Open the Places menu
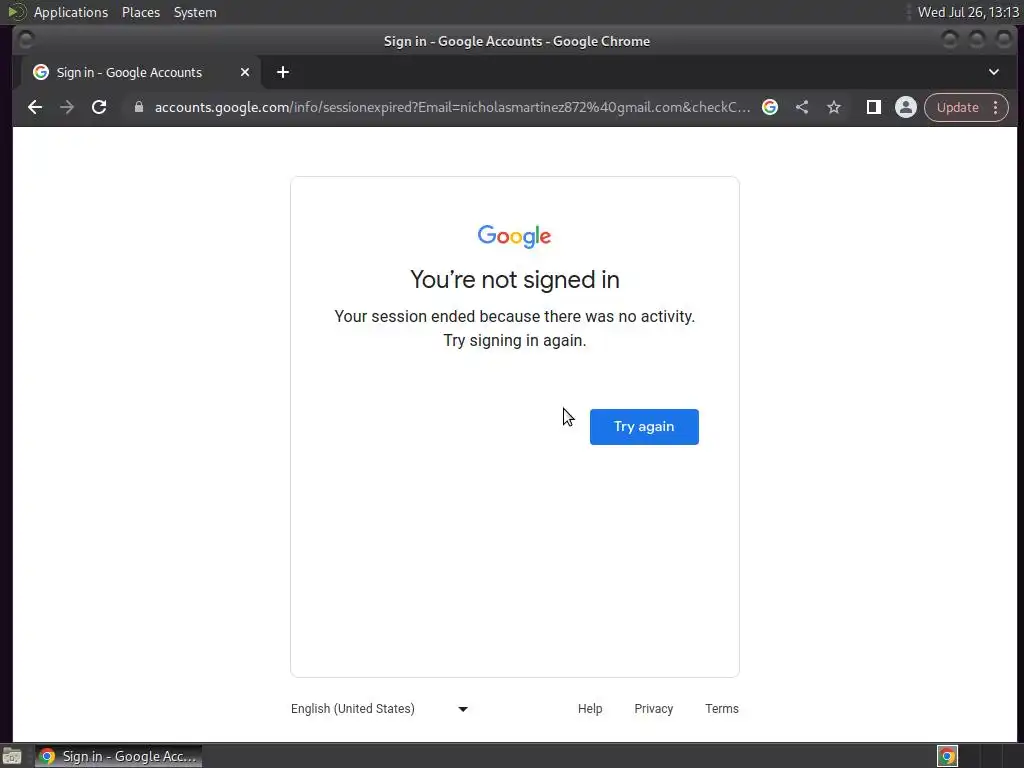Image resolution: width=1024 pixels, height=768 pixels. (141, 12)
